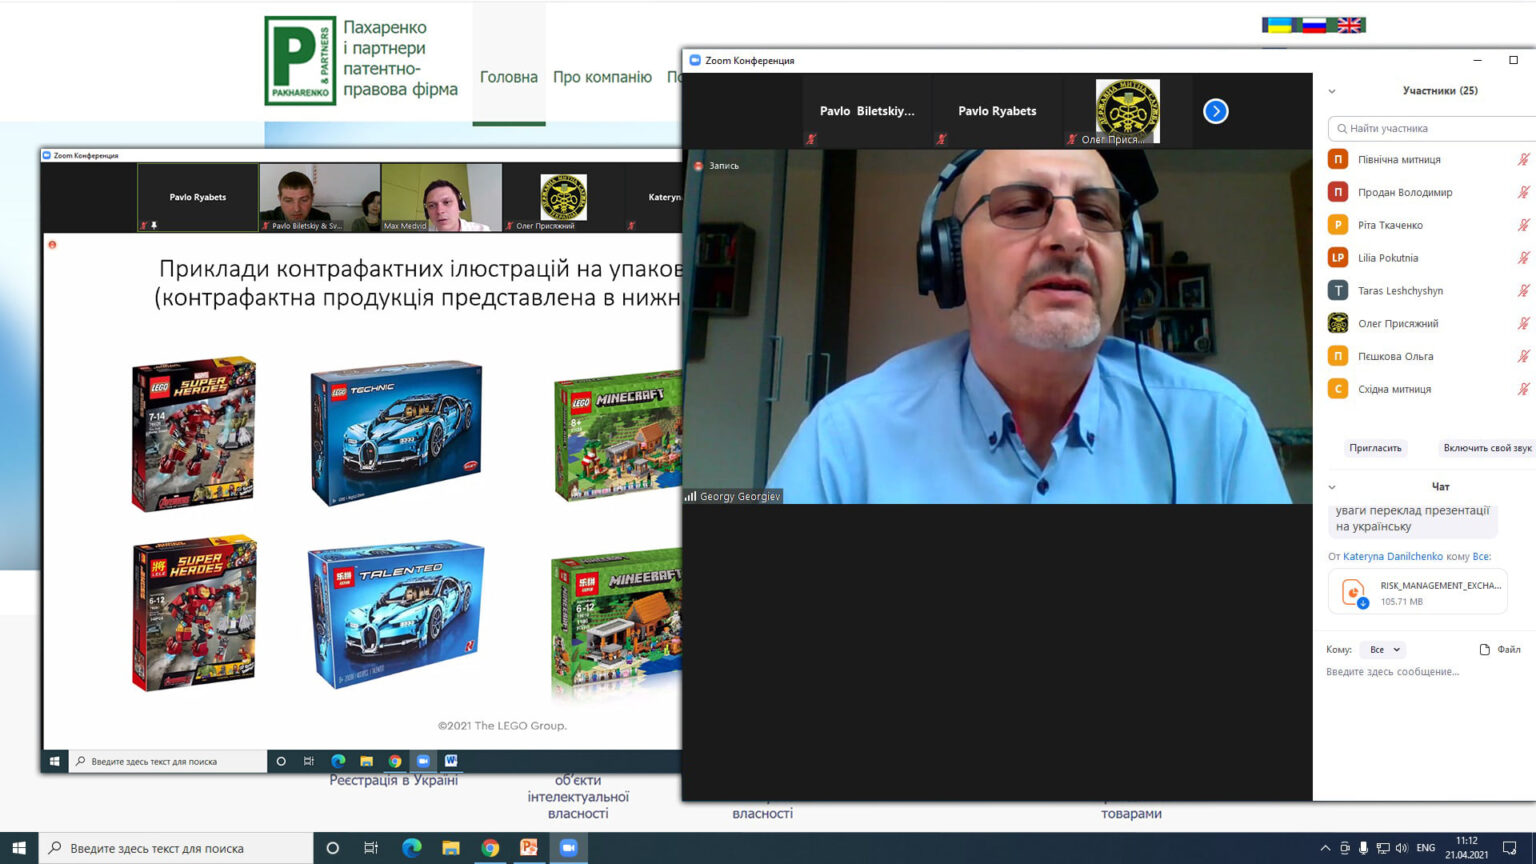This screenshot has height=864, width=1536.
Task: Click muted mic icon for Продан Володимир
Action: click(1523, 192)
